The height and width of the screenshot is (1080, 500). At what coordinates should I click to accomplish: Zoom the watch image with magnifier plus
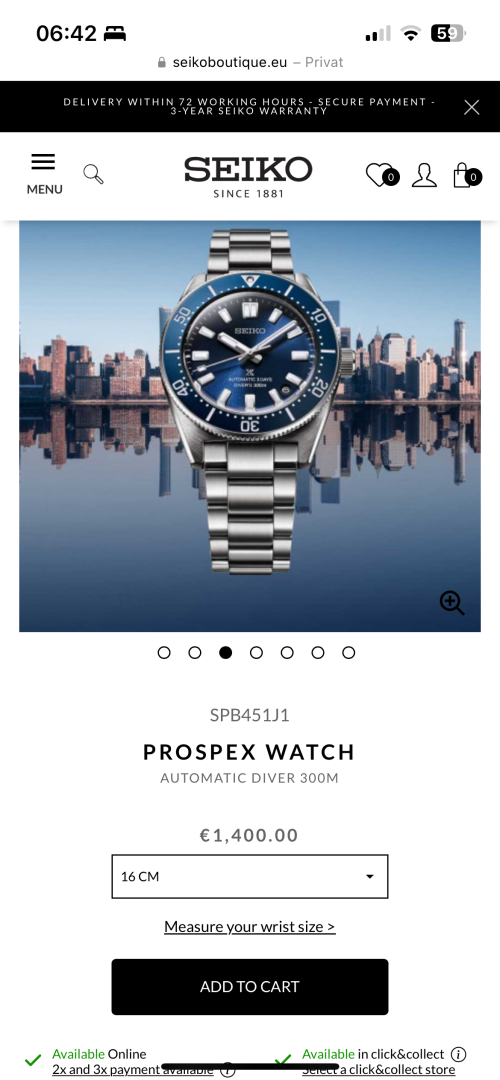[452, 603]
